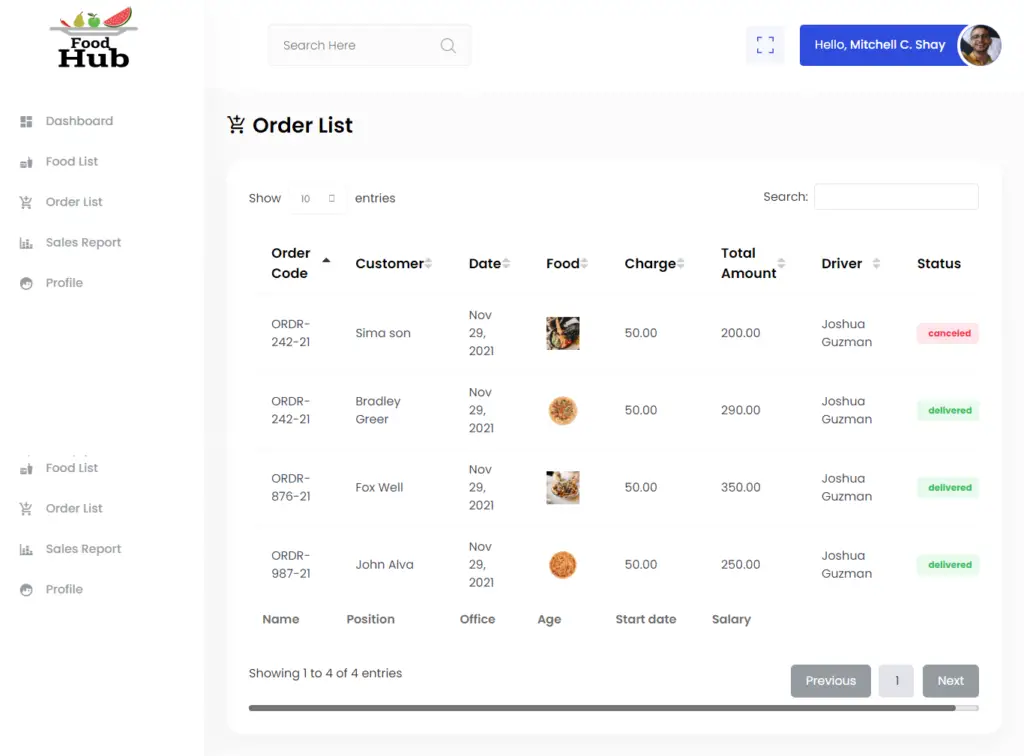Toggle sorting on the Customer column
The width and height of the screenshot is (1024, 756).
(391, 263)
